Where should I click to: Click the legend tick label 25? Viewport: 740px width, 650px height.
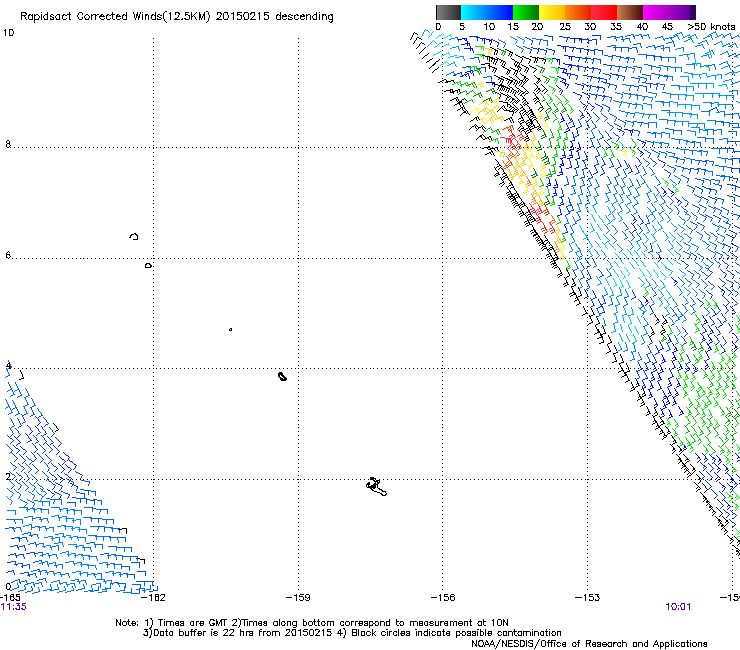(x=564, y=27)
